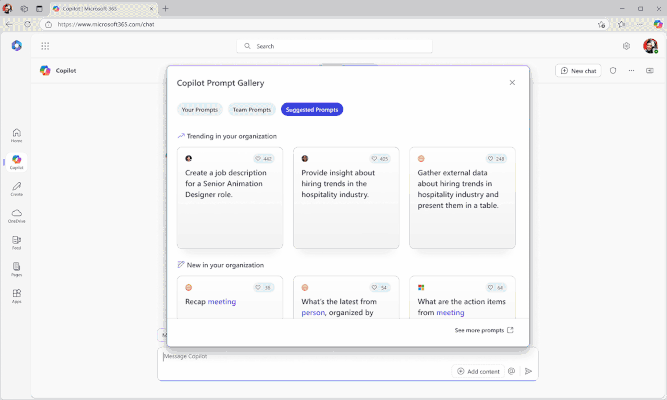Screen dimensions: 667x400
Task: Like the What's the latest from prompt
Action: (380, 288)
